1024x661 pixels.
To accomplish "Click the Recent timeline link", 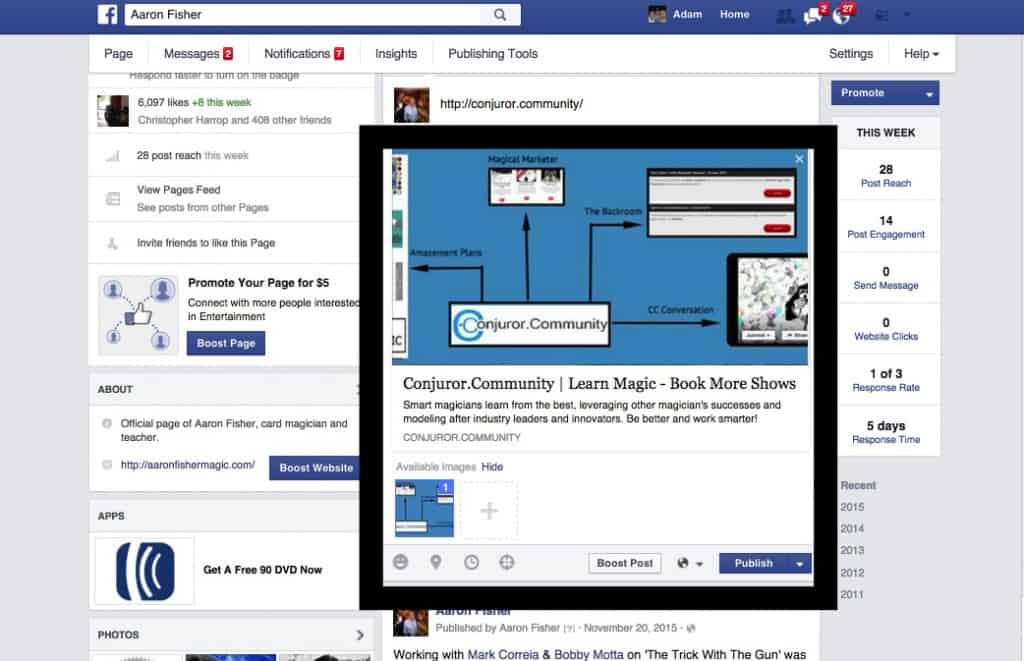I will 857,485.
